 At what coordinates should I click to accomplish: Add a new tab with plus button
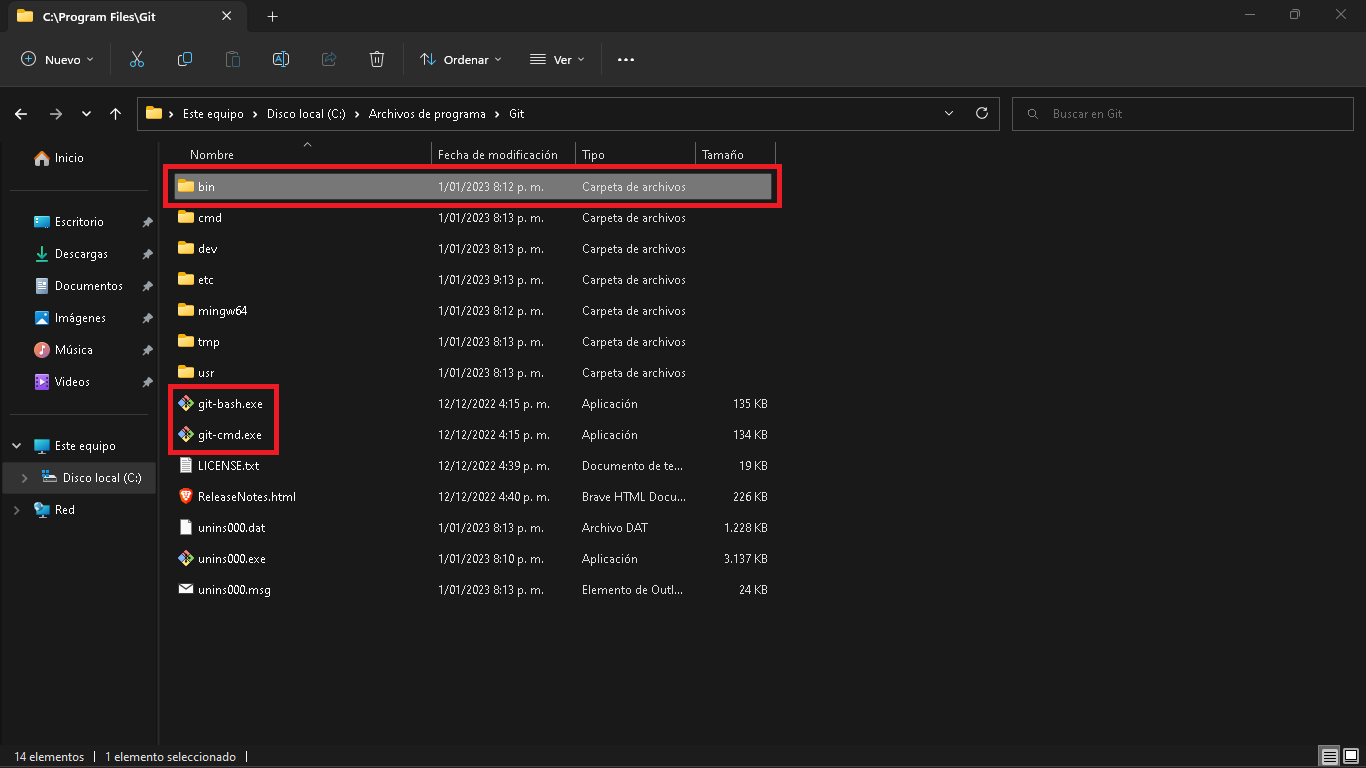coord(273,16)
